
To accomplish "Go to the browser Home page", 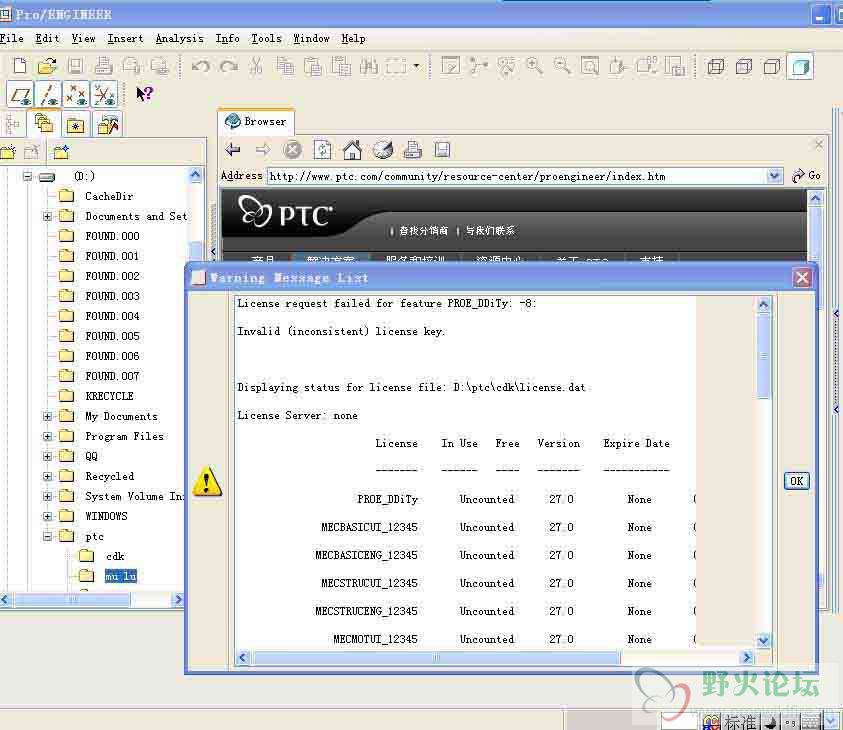I will [352, 150].
